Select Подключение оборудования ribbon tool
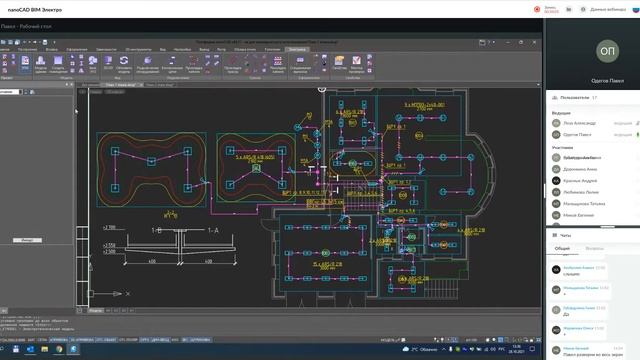The width and height of the screenshot is (640, 360). 147,64
